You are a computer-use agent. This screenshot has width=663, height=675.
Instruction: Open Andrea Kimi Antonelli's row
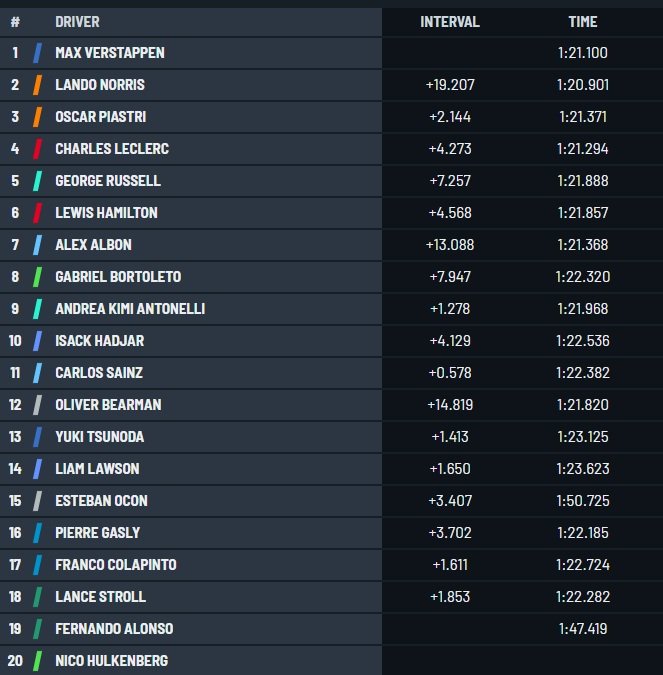(332, 309)
